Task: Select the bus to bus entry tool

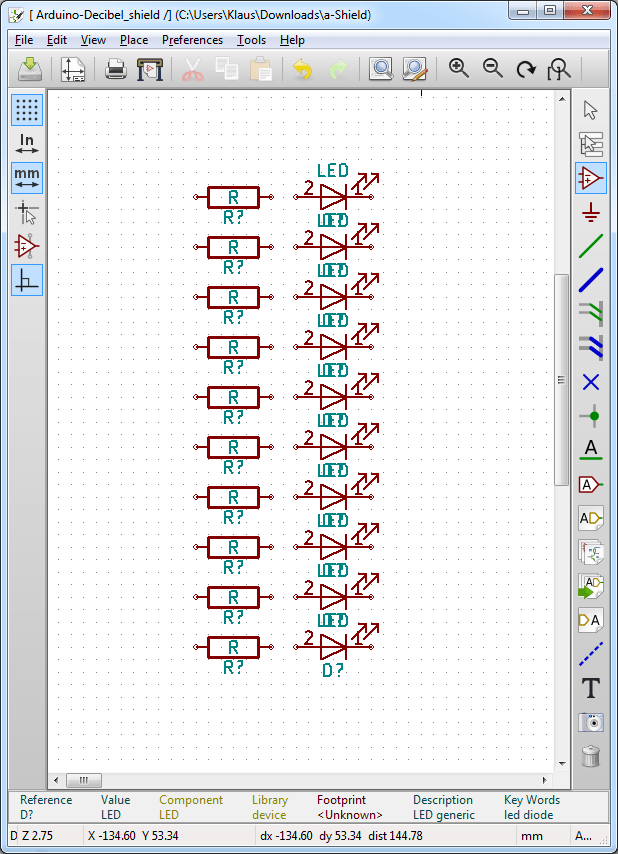Action: tap(591, 349)
